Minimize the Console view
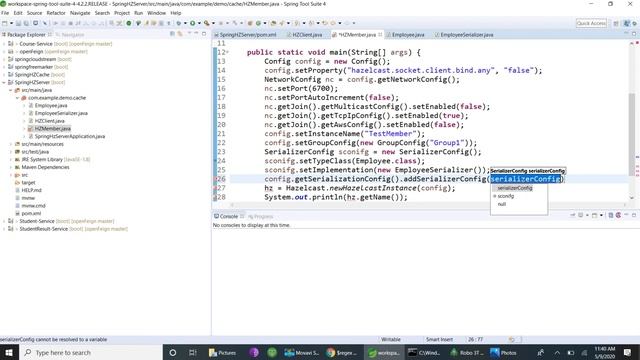Screen dimensions: 640x360 627,215
